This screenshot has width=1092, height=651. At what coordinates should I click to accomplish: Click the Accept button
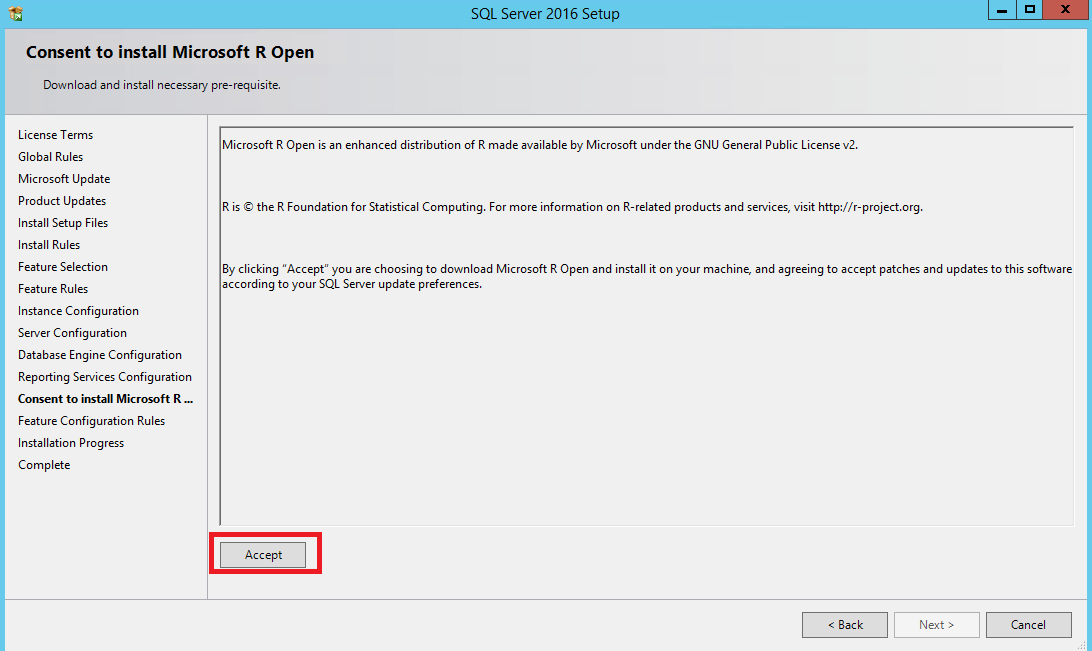263,555
